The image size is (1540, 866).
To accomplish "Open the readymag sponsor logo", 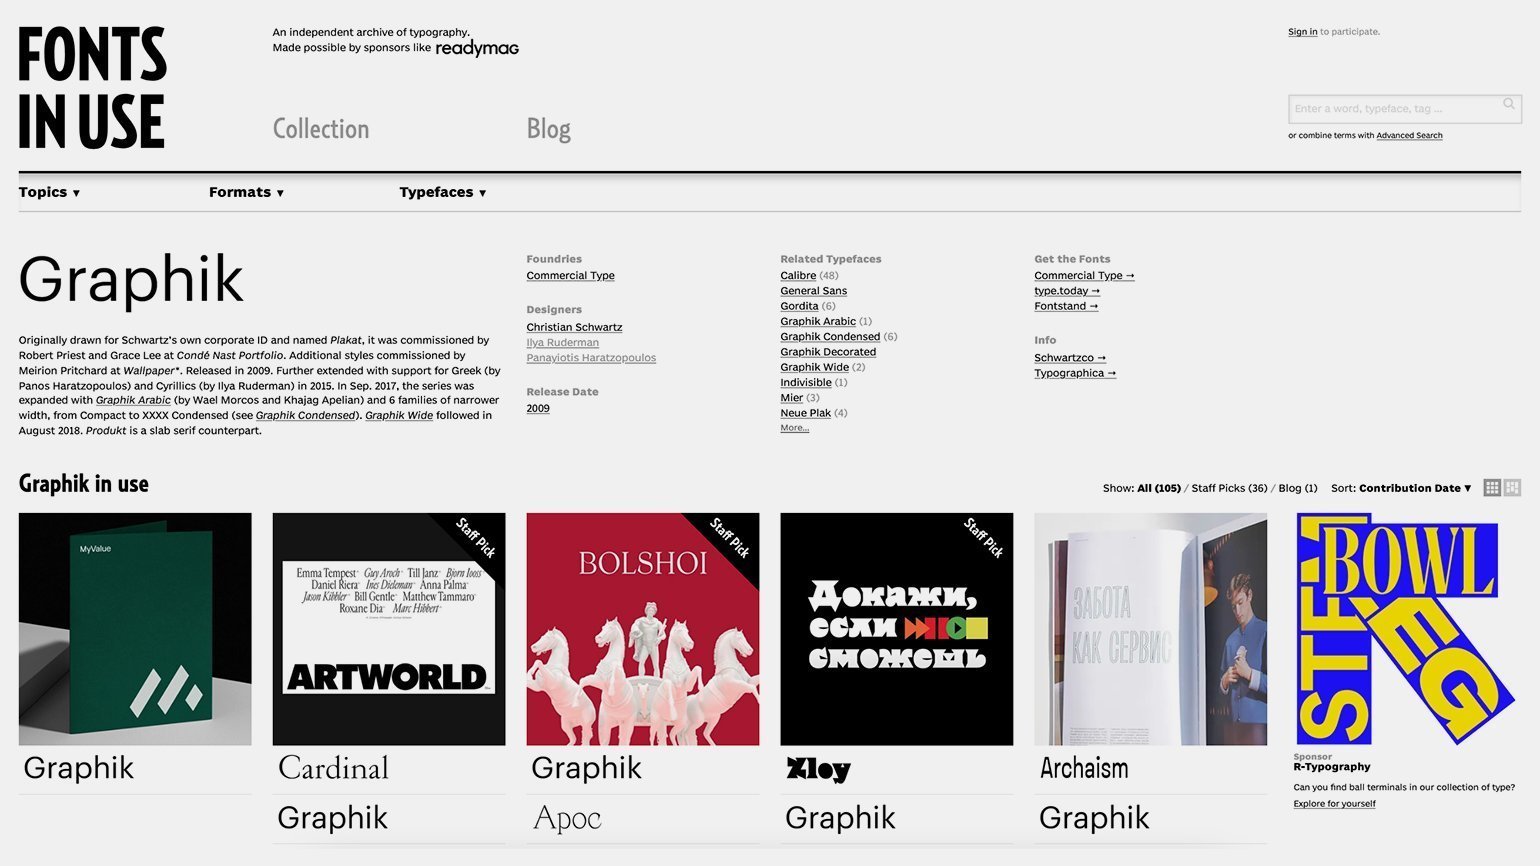I will point(477,48).
